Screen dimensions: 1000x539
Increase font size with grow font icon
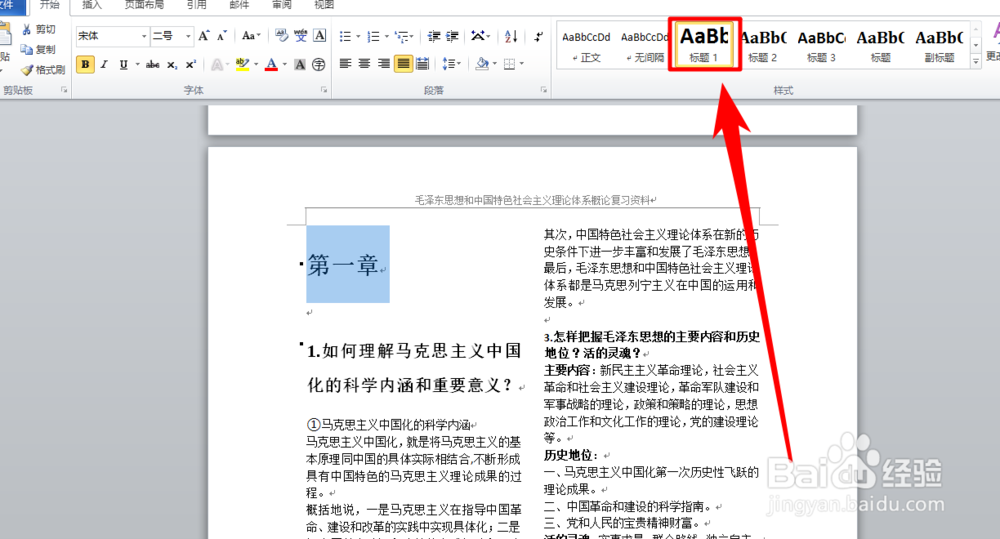203,36
